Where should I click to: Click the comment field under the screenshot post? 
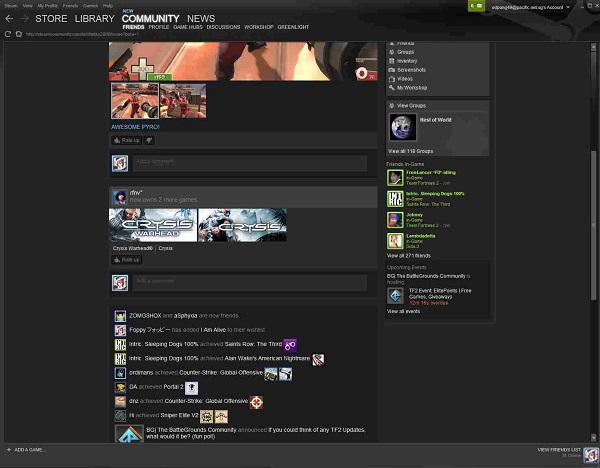coord(249,163)
